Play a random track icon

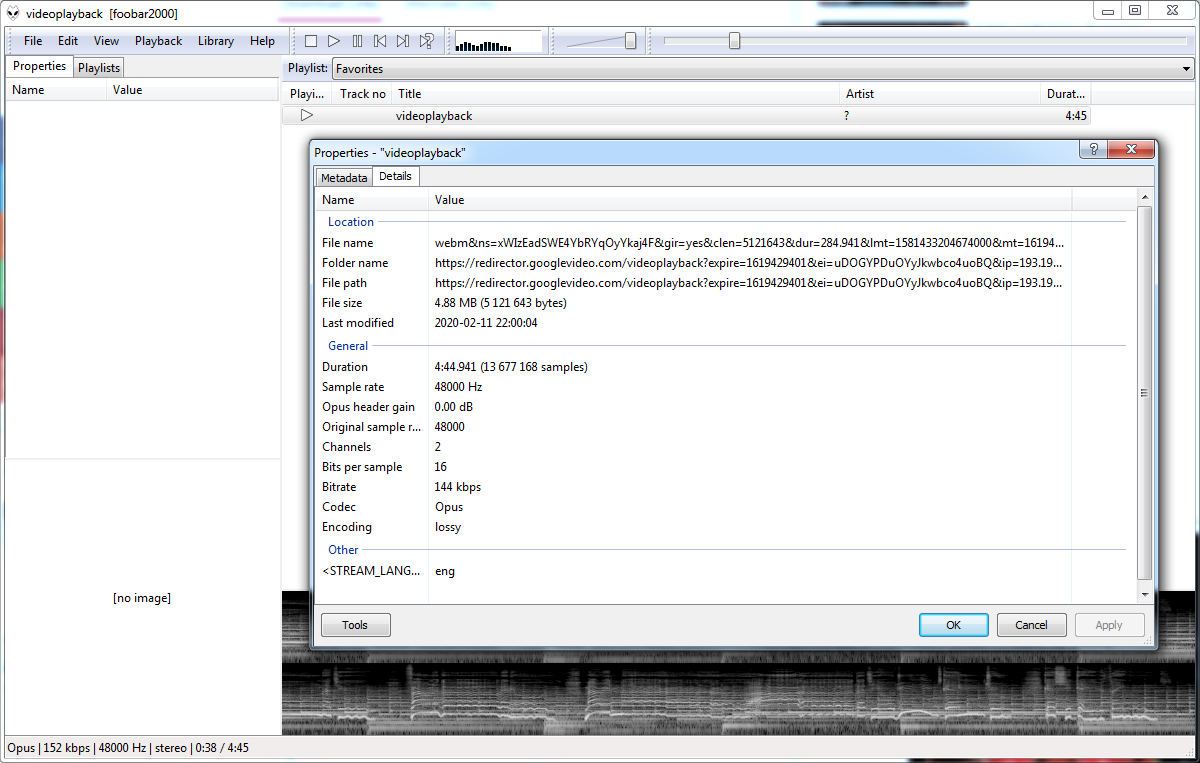click(x=426, y=41)
